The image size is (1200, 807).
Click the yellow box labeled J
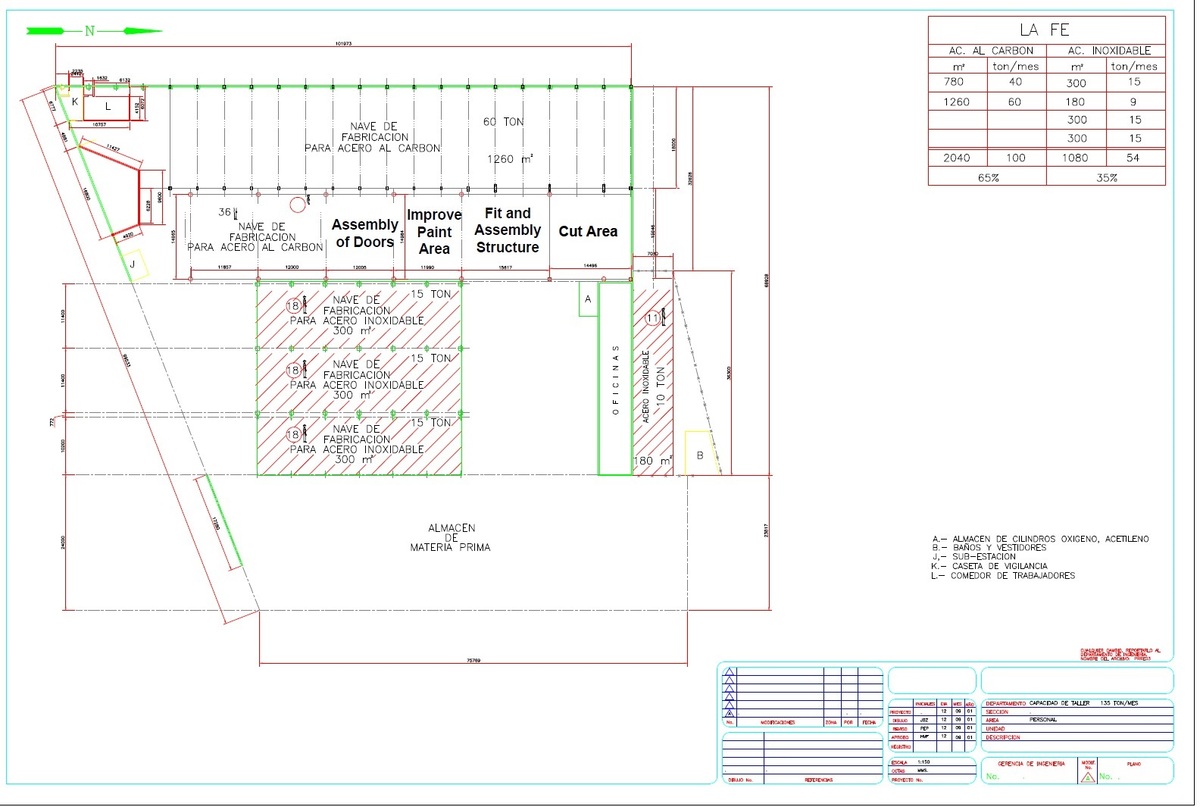coord(133,263)
